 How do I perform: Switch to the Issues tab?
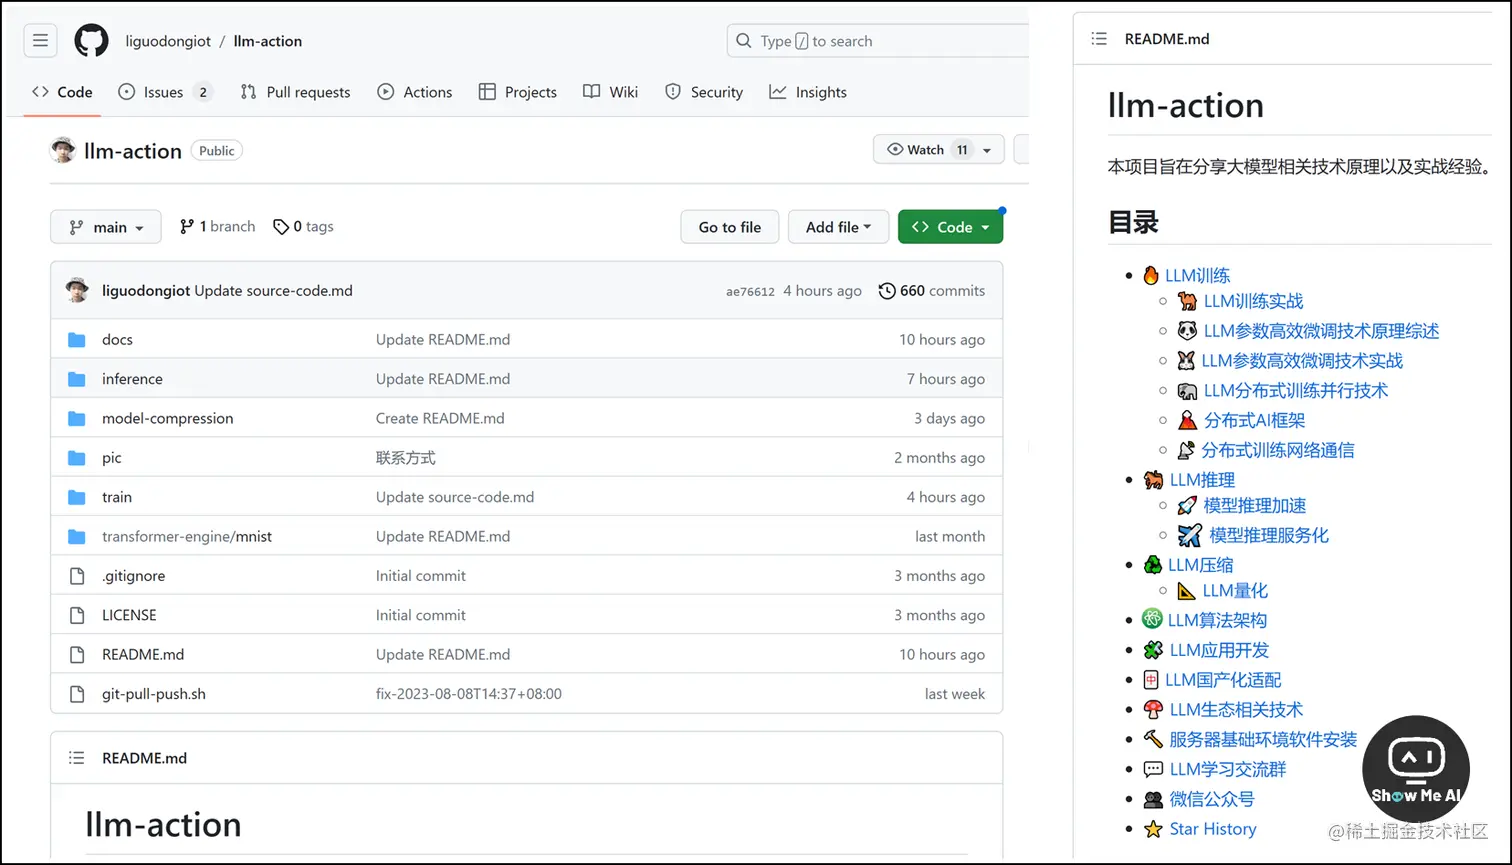point(165,92)
